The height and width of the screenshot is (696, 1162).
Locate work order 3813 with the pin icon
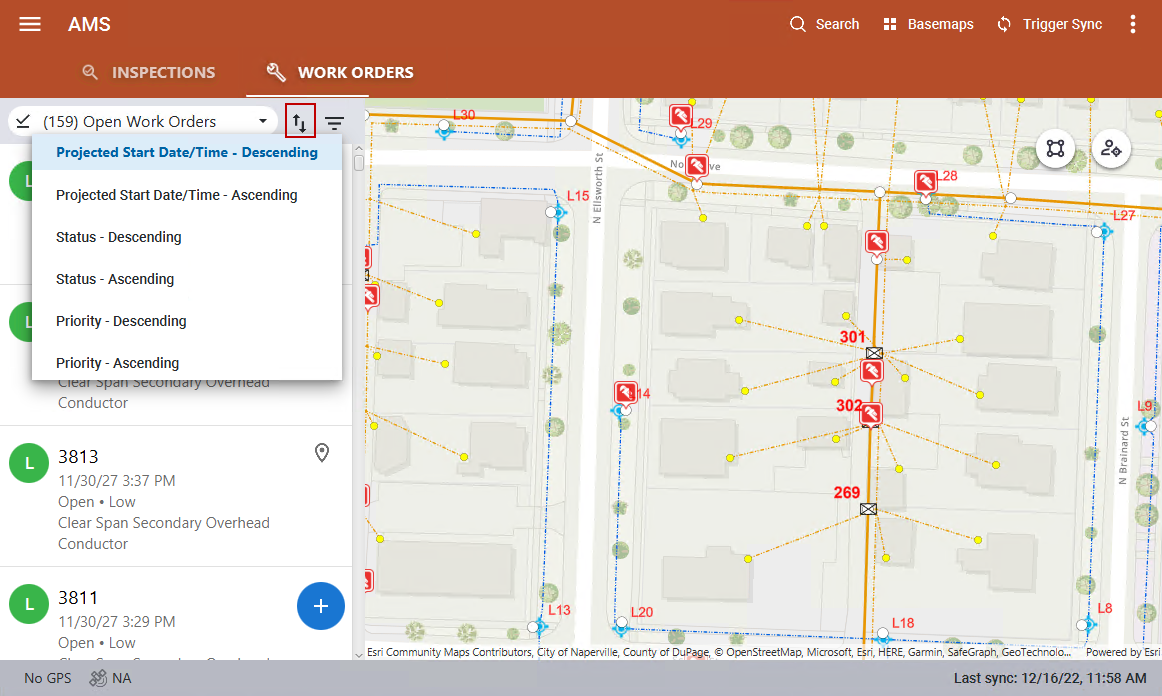322,454
